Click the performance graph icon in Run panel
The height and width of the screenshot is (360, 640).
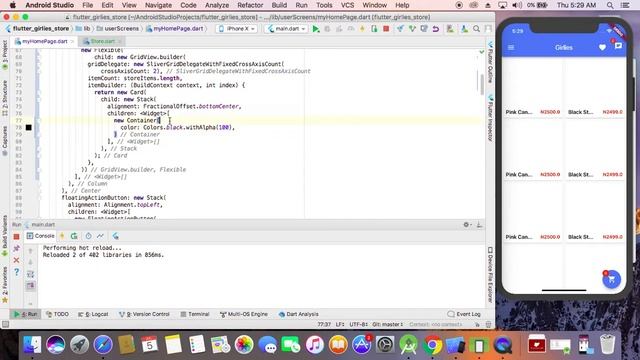[100, 236]
